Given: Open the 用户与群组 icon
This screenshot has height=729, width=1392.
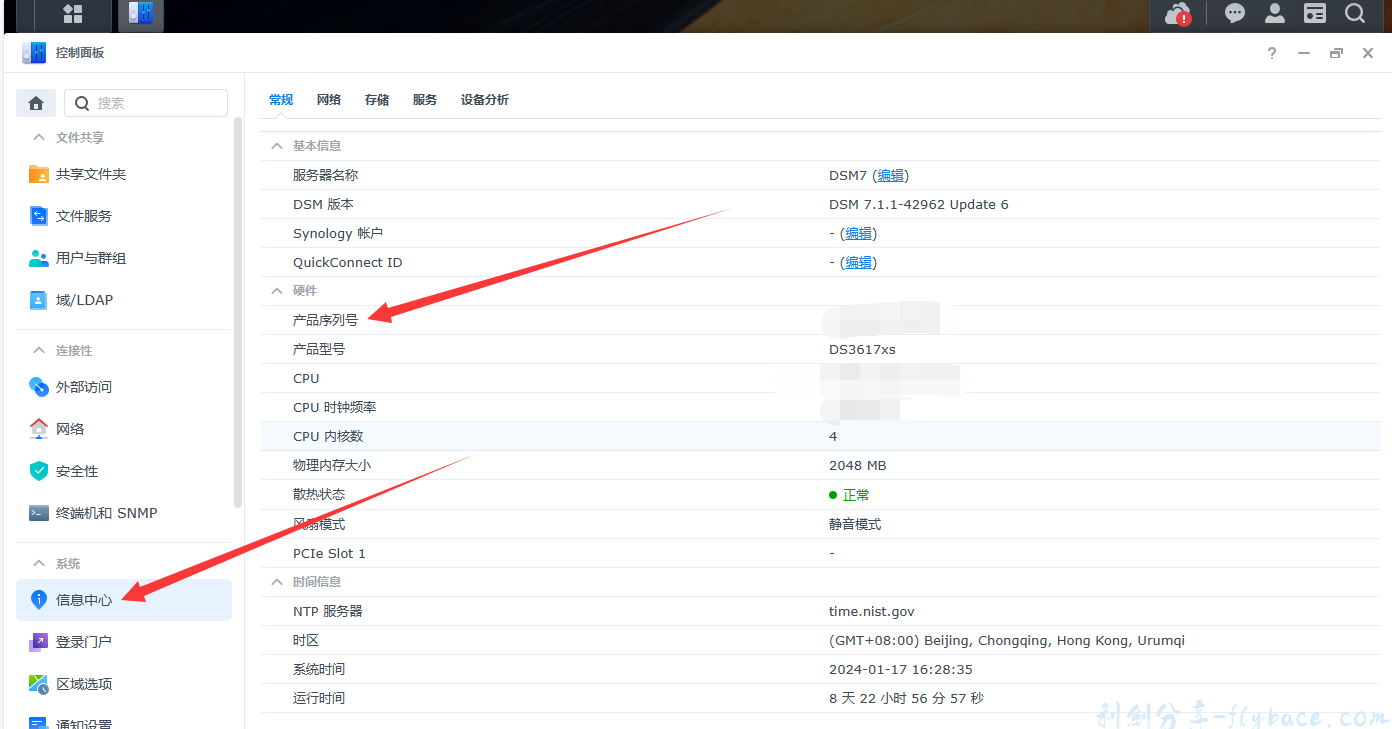Looking at the screenshot, I should [x=39, y=258].
